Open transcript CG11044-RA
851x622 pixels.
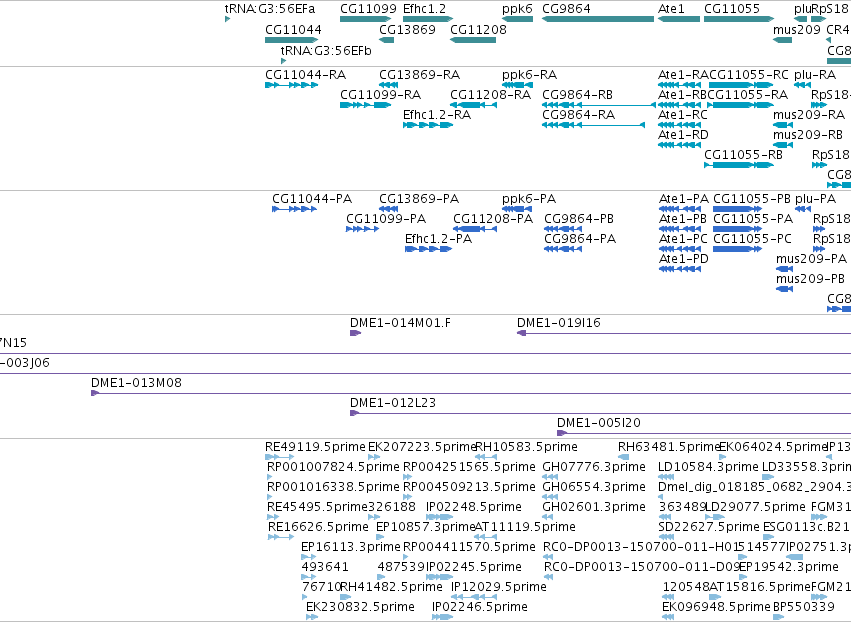[291, 85]
